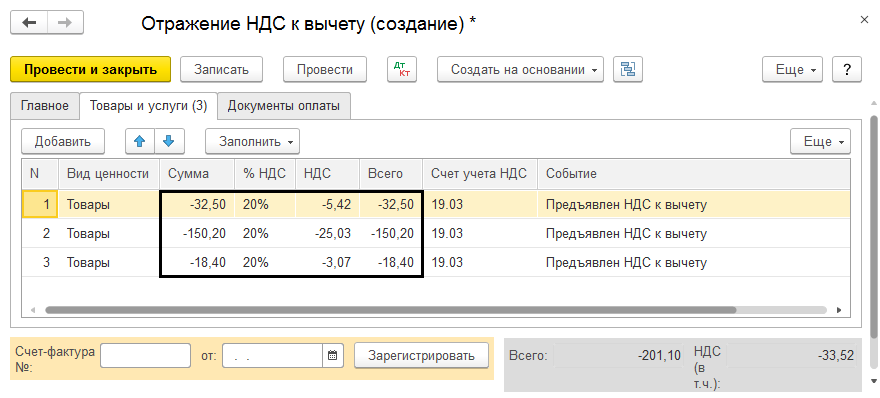
Task: Click Провести и закрыть button
Action: 90,70
